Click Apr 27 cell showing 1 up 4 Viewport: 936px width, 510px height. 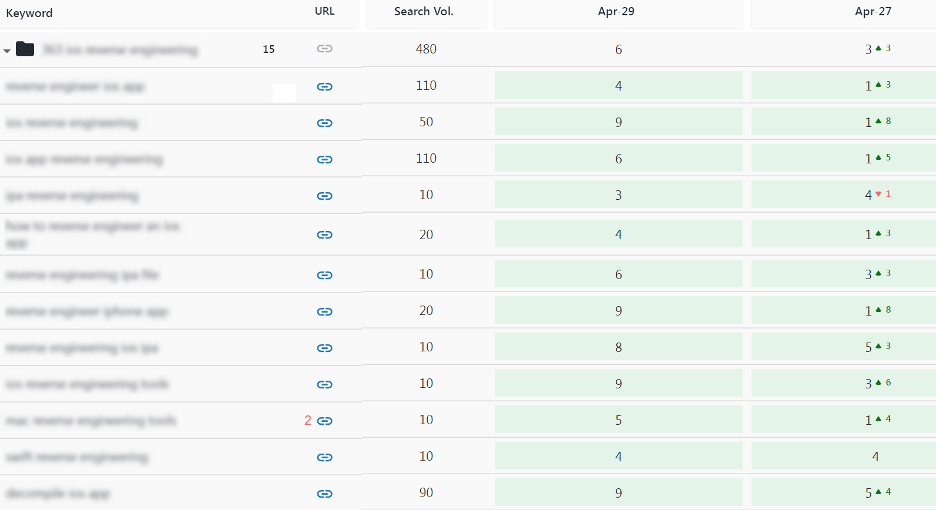click(843, 420)
